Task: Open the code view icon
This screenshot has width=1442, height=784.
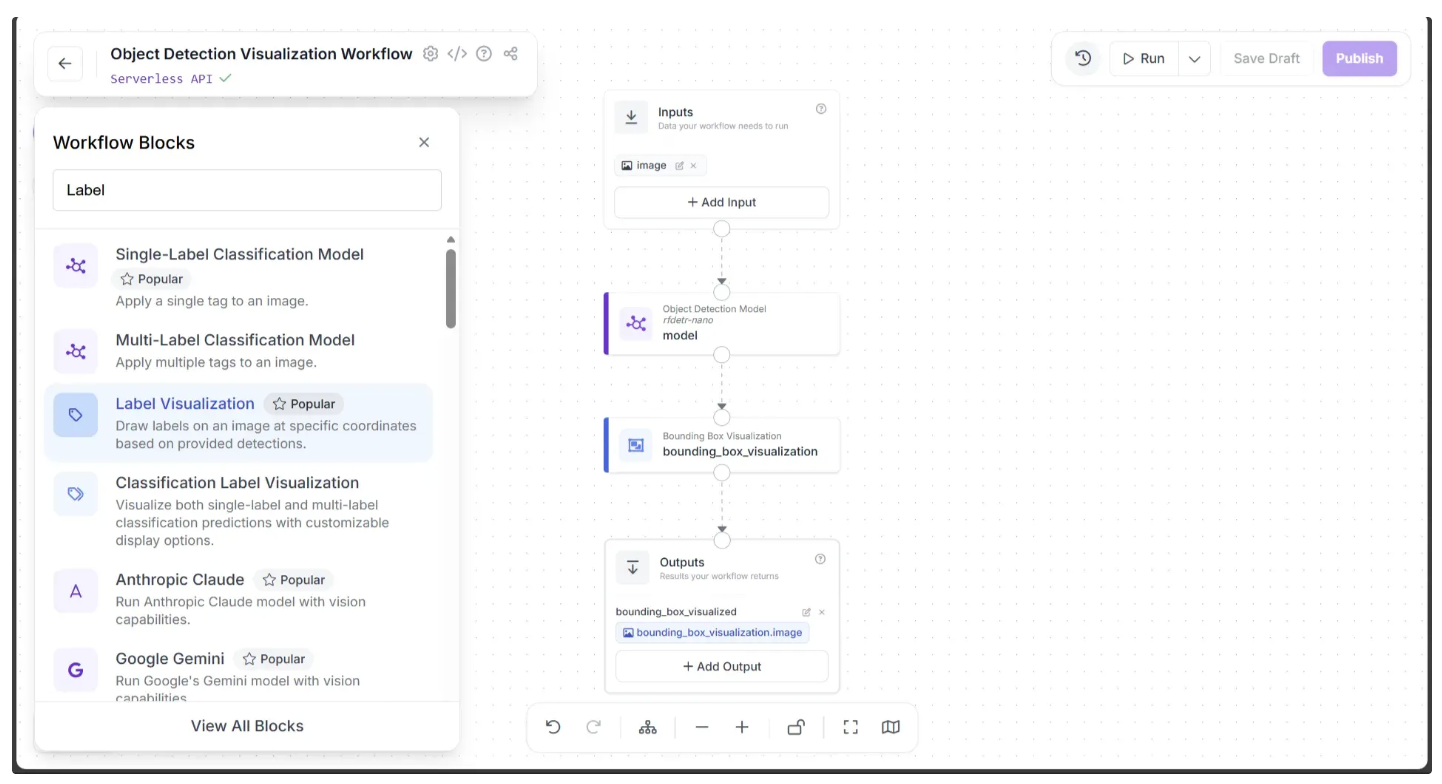Action: [457, 54]
